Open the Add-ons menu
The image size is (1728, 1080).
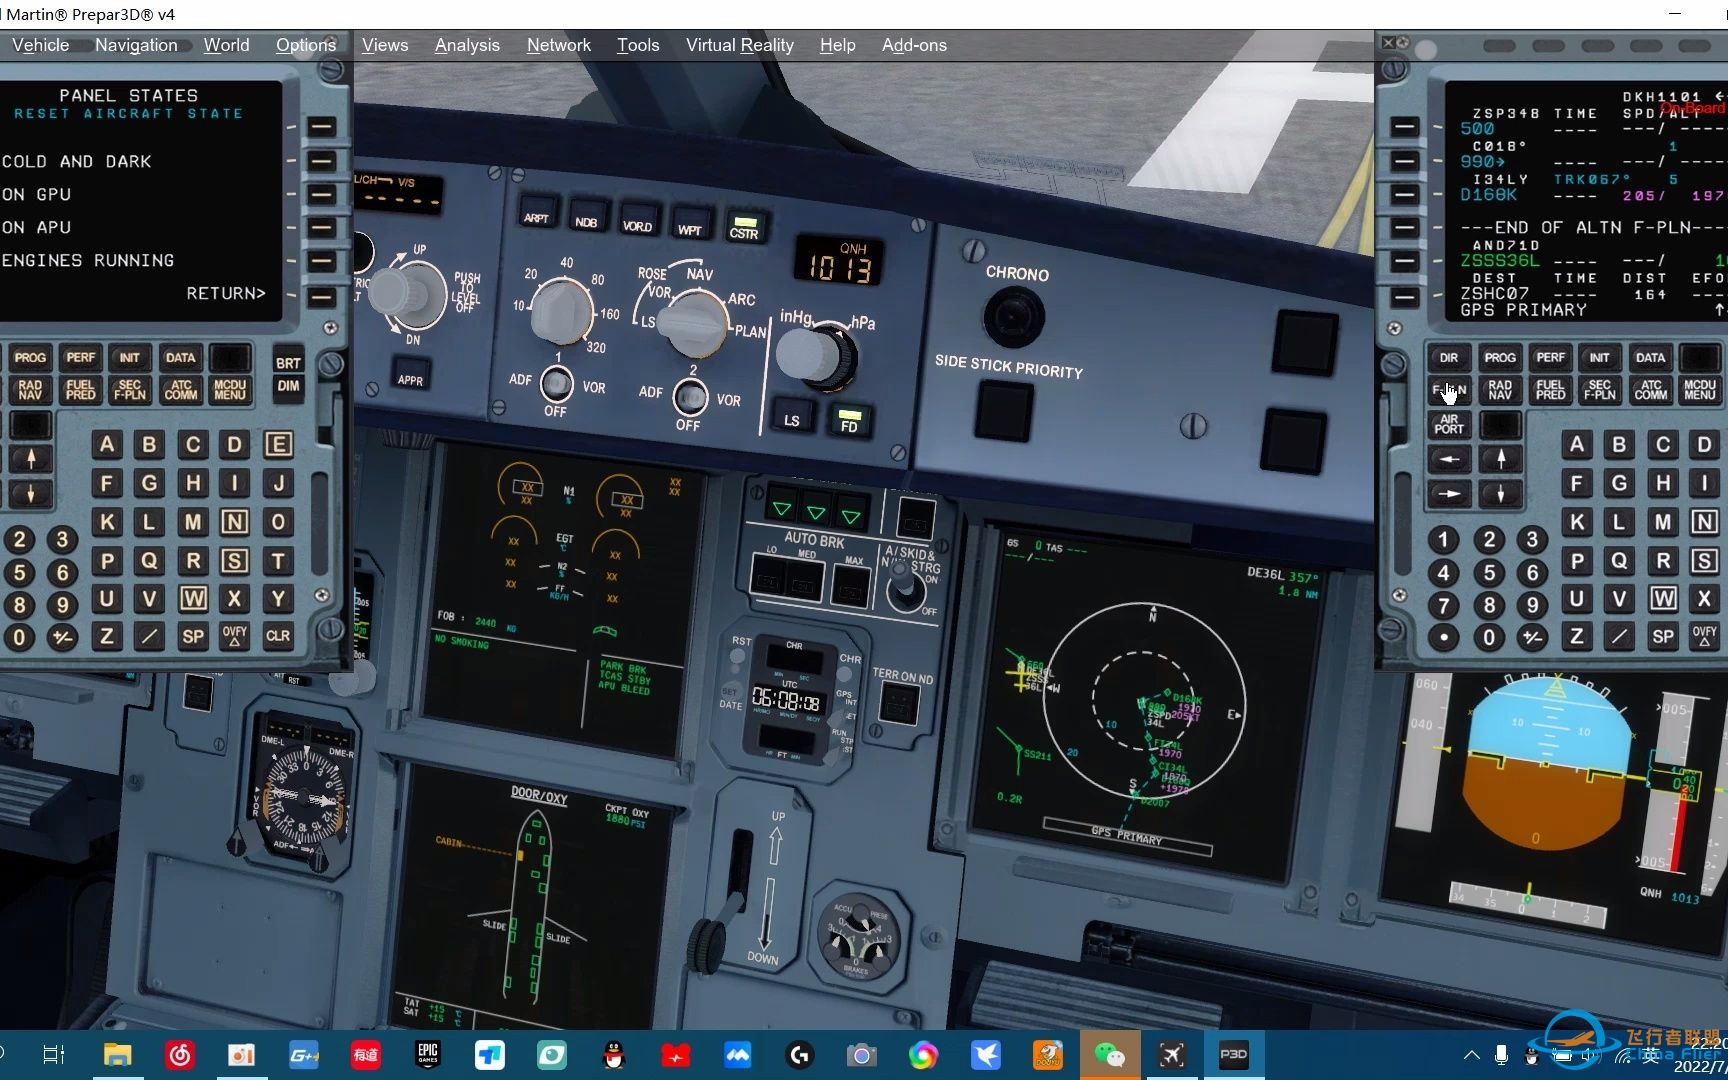pos(914,45)
